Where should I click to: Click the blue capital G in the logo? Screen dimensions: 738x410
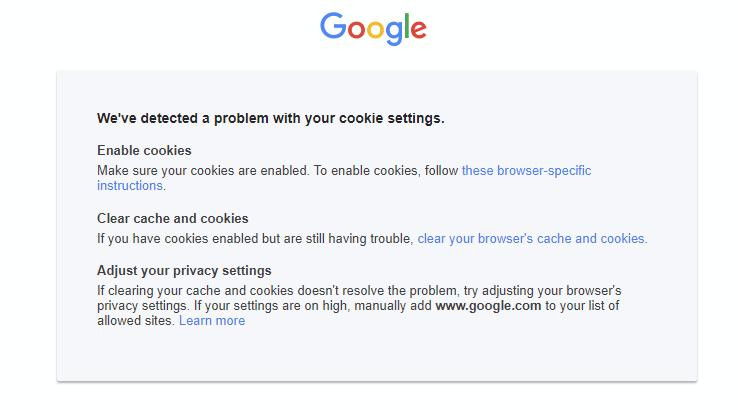332,27
